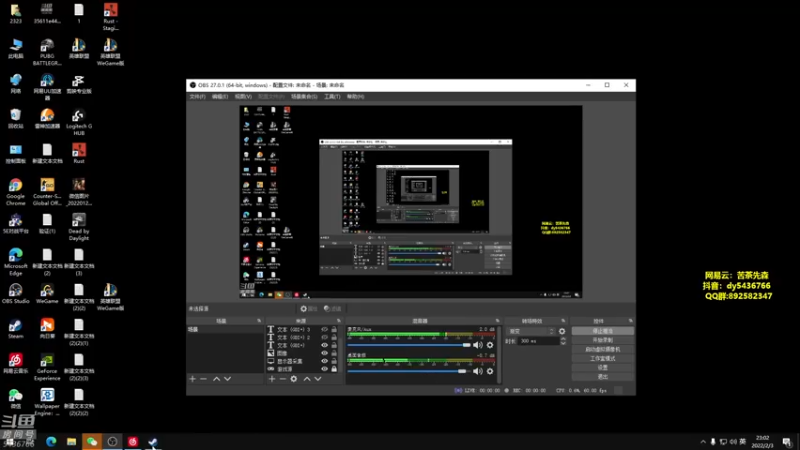Open File Explorer from the taskbar
Screen dimensions: 800x450
[x=71, y=442]
